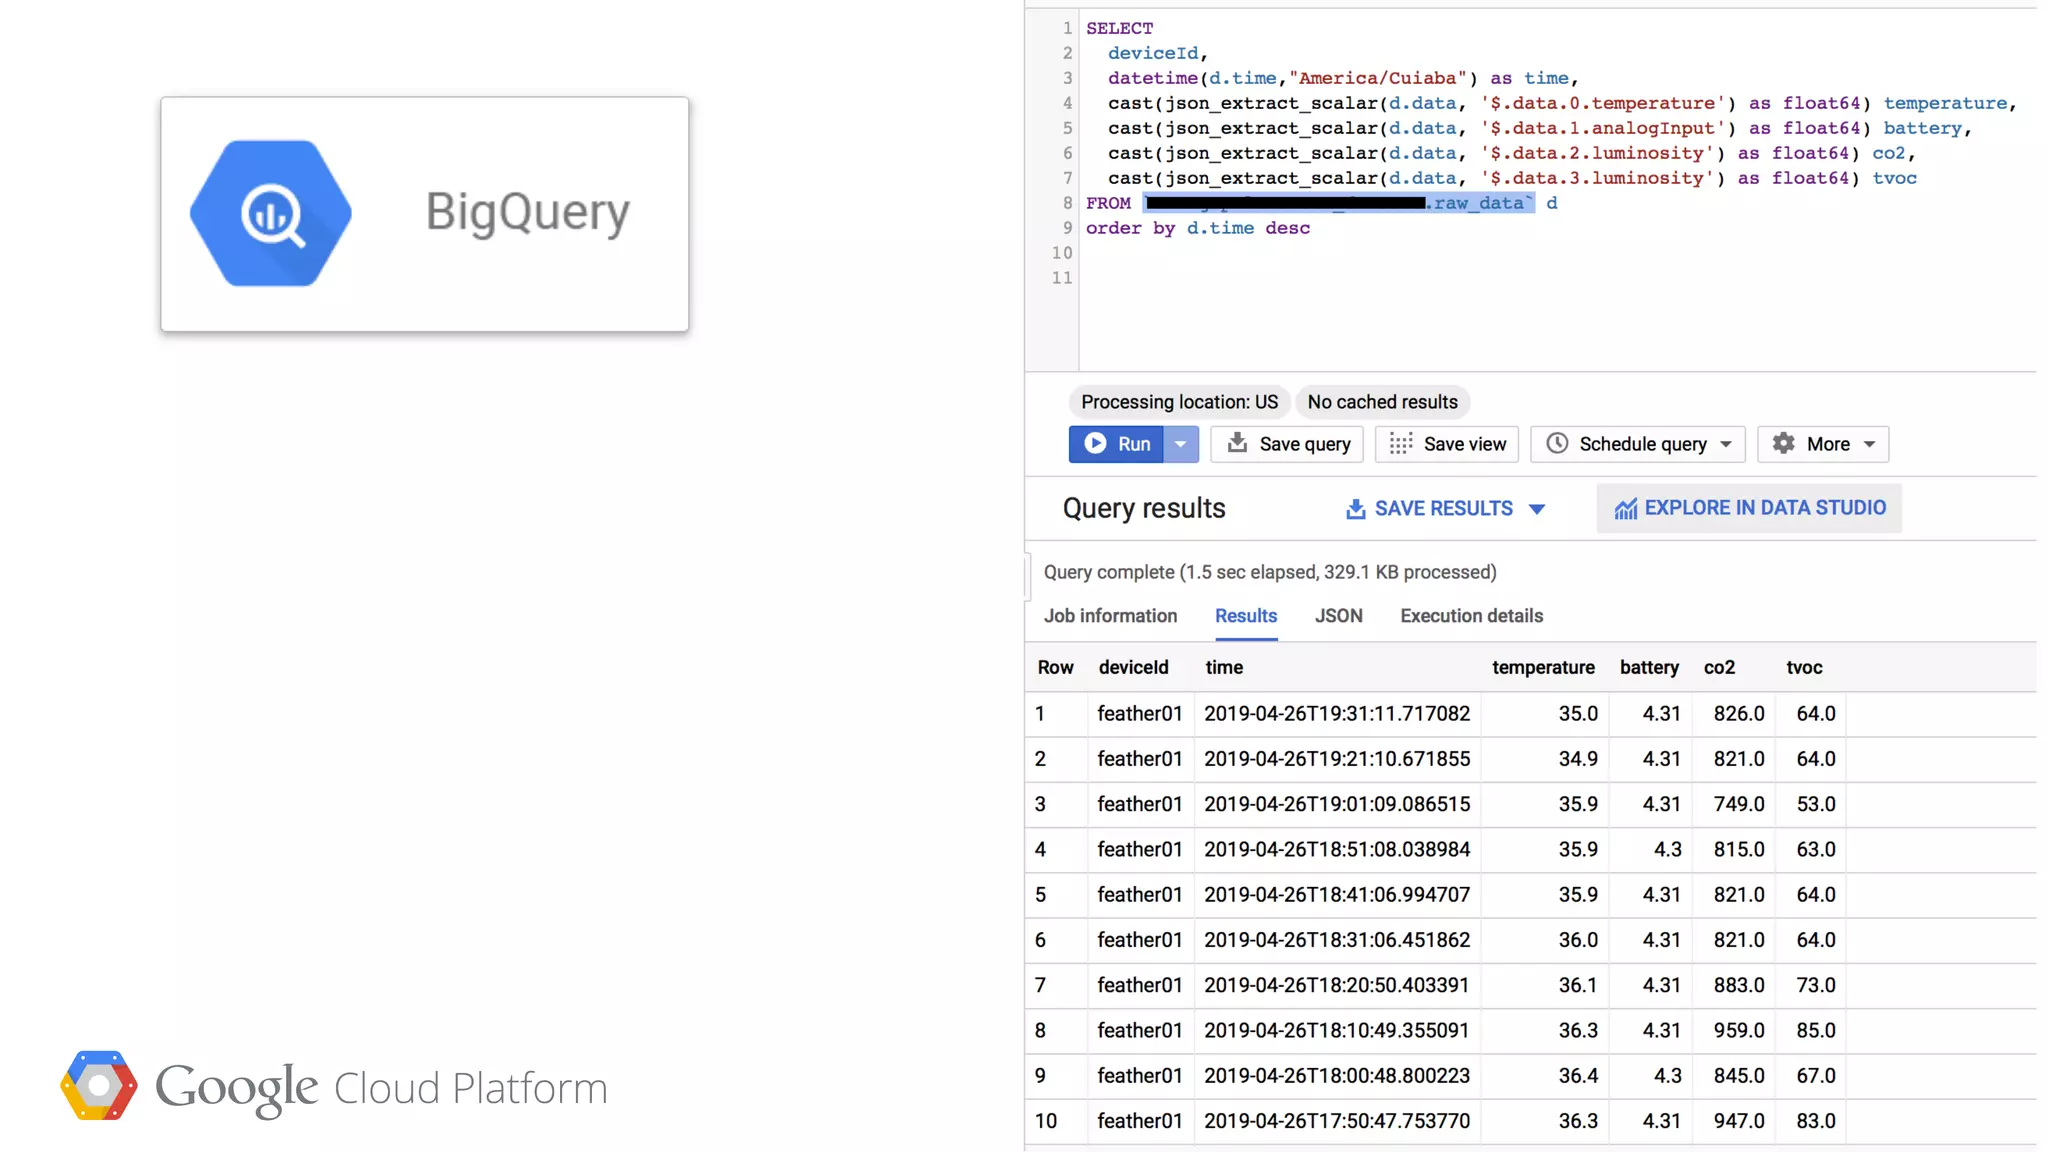Expand the Save Results dropdown arrow
This screenshot has width=2048, height=1152.
coord(1537,509)
